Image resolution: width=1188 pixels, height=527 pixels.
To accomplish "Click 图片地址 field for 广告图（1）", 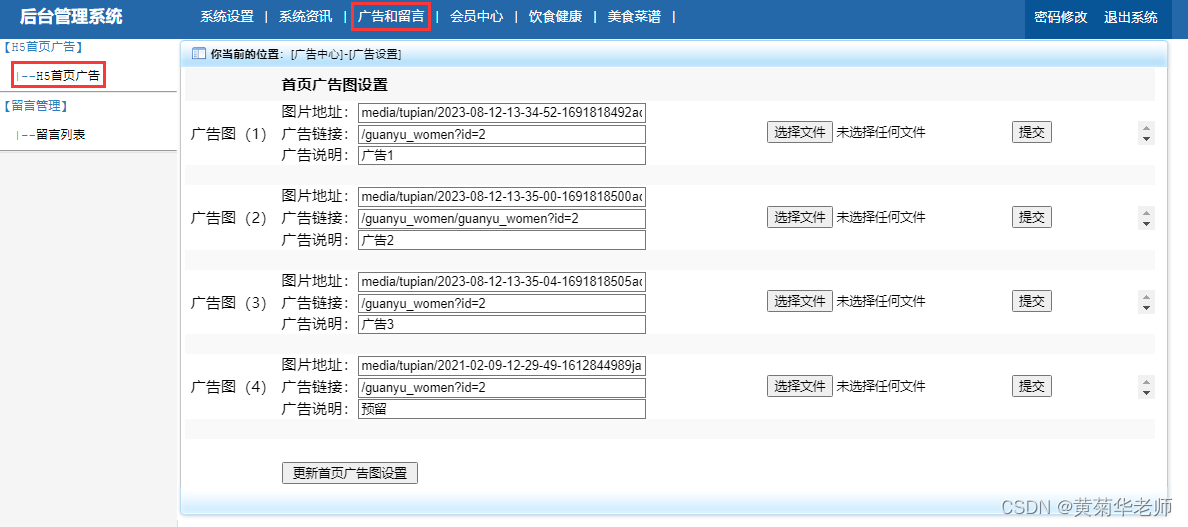I will tap(502, 113).
